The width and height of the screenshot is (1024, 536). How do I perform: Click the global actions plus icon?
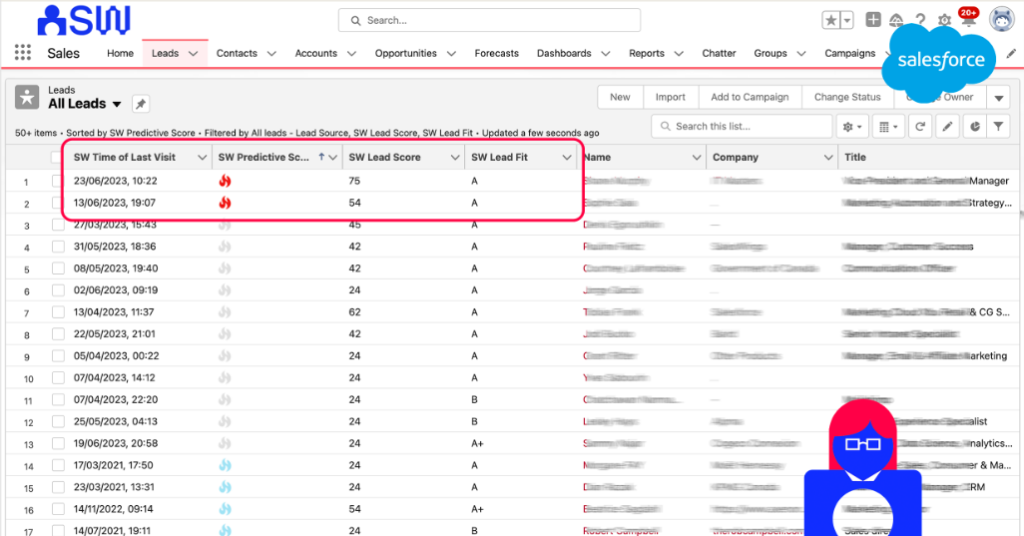[873, 20]
